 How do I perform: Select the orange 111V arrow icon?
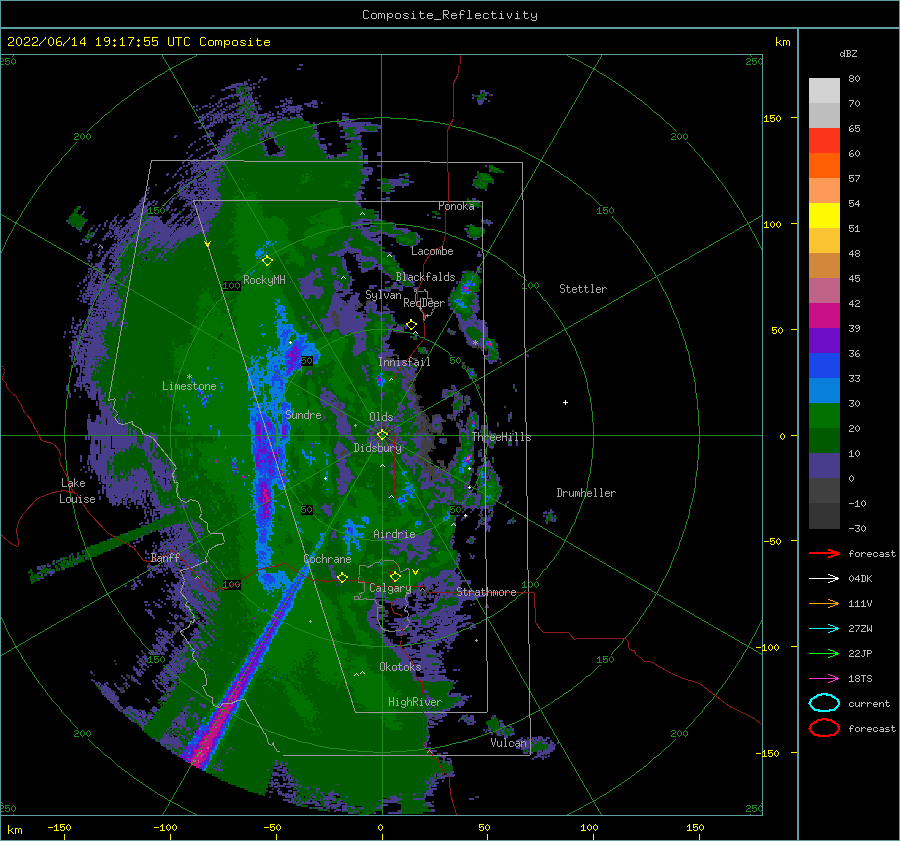pos(824,603)
